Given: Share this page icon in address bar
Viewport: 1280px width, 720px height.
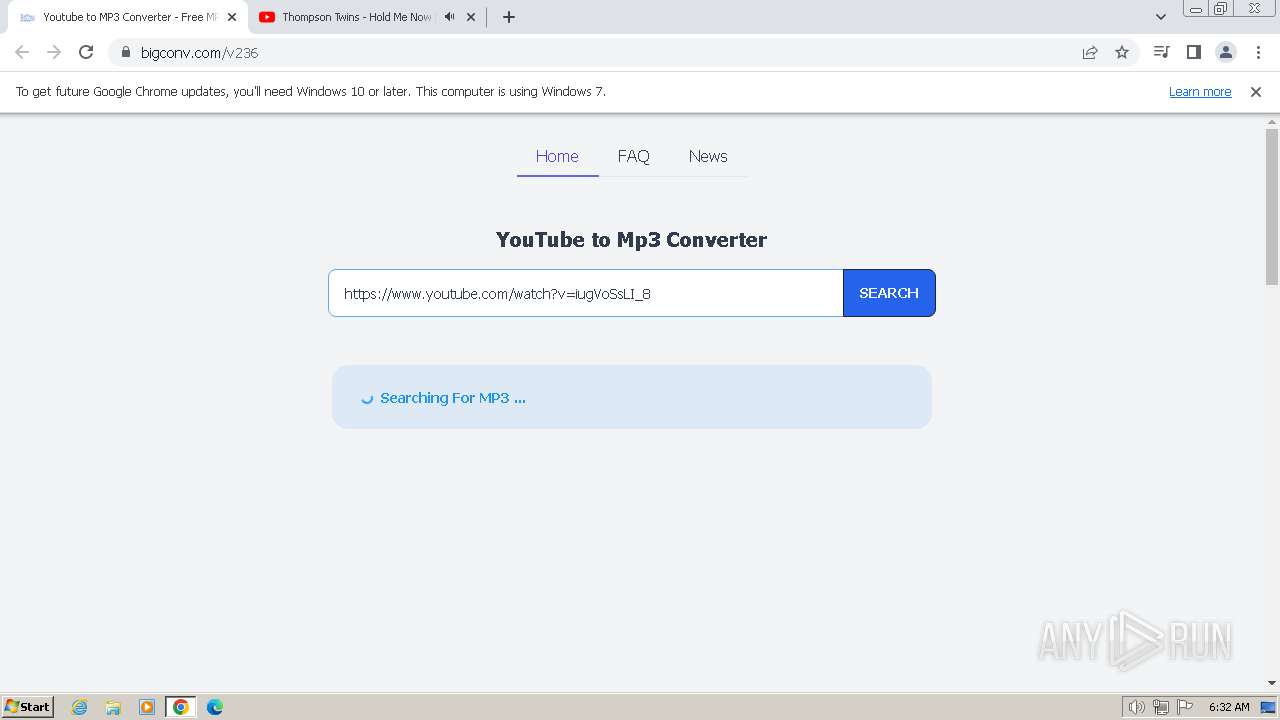Looking at the screenshot, I should pyautogui.click(x=1090, y=52).
